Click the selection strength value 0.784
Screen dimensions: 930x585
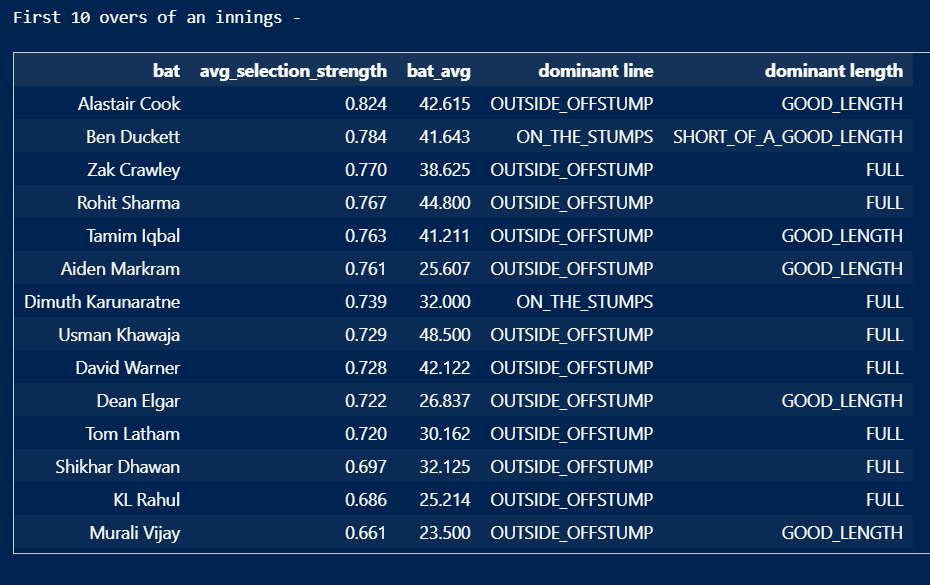click(365, 137)
